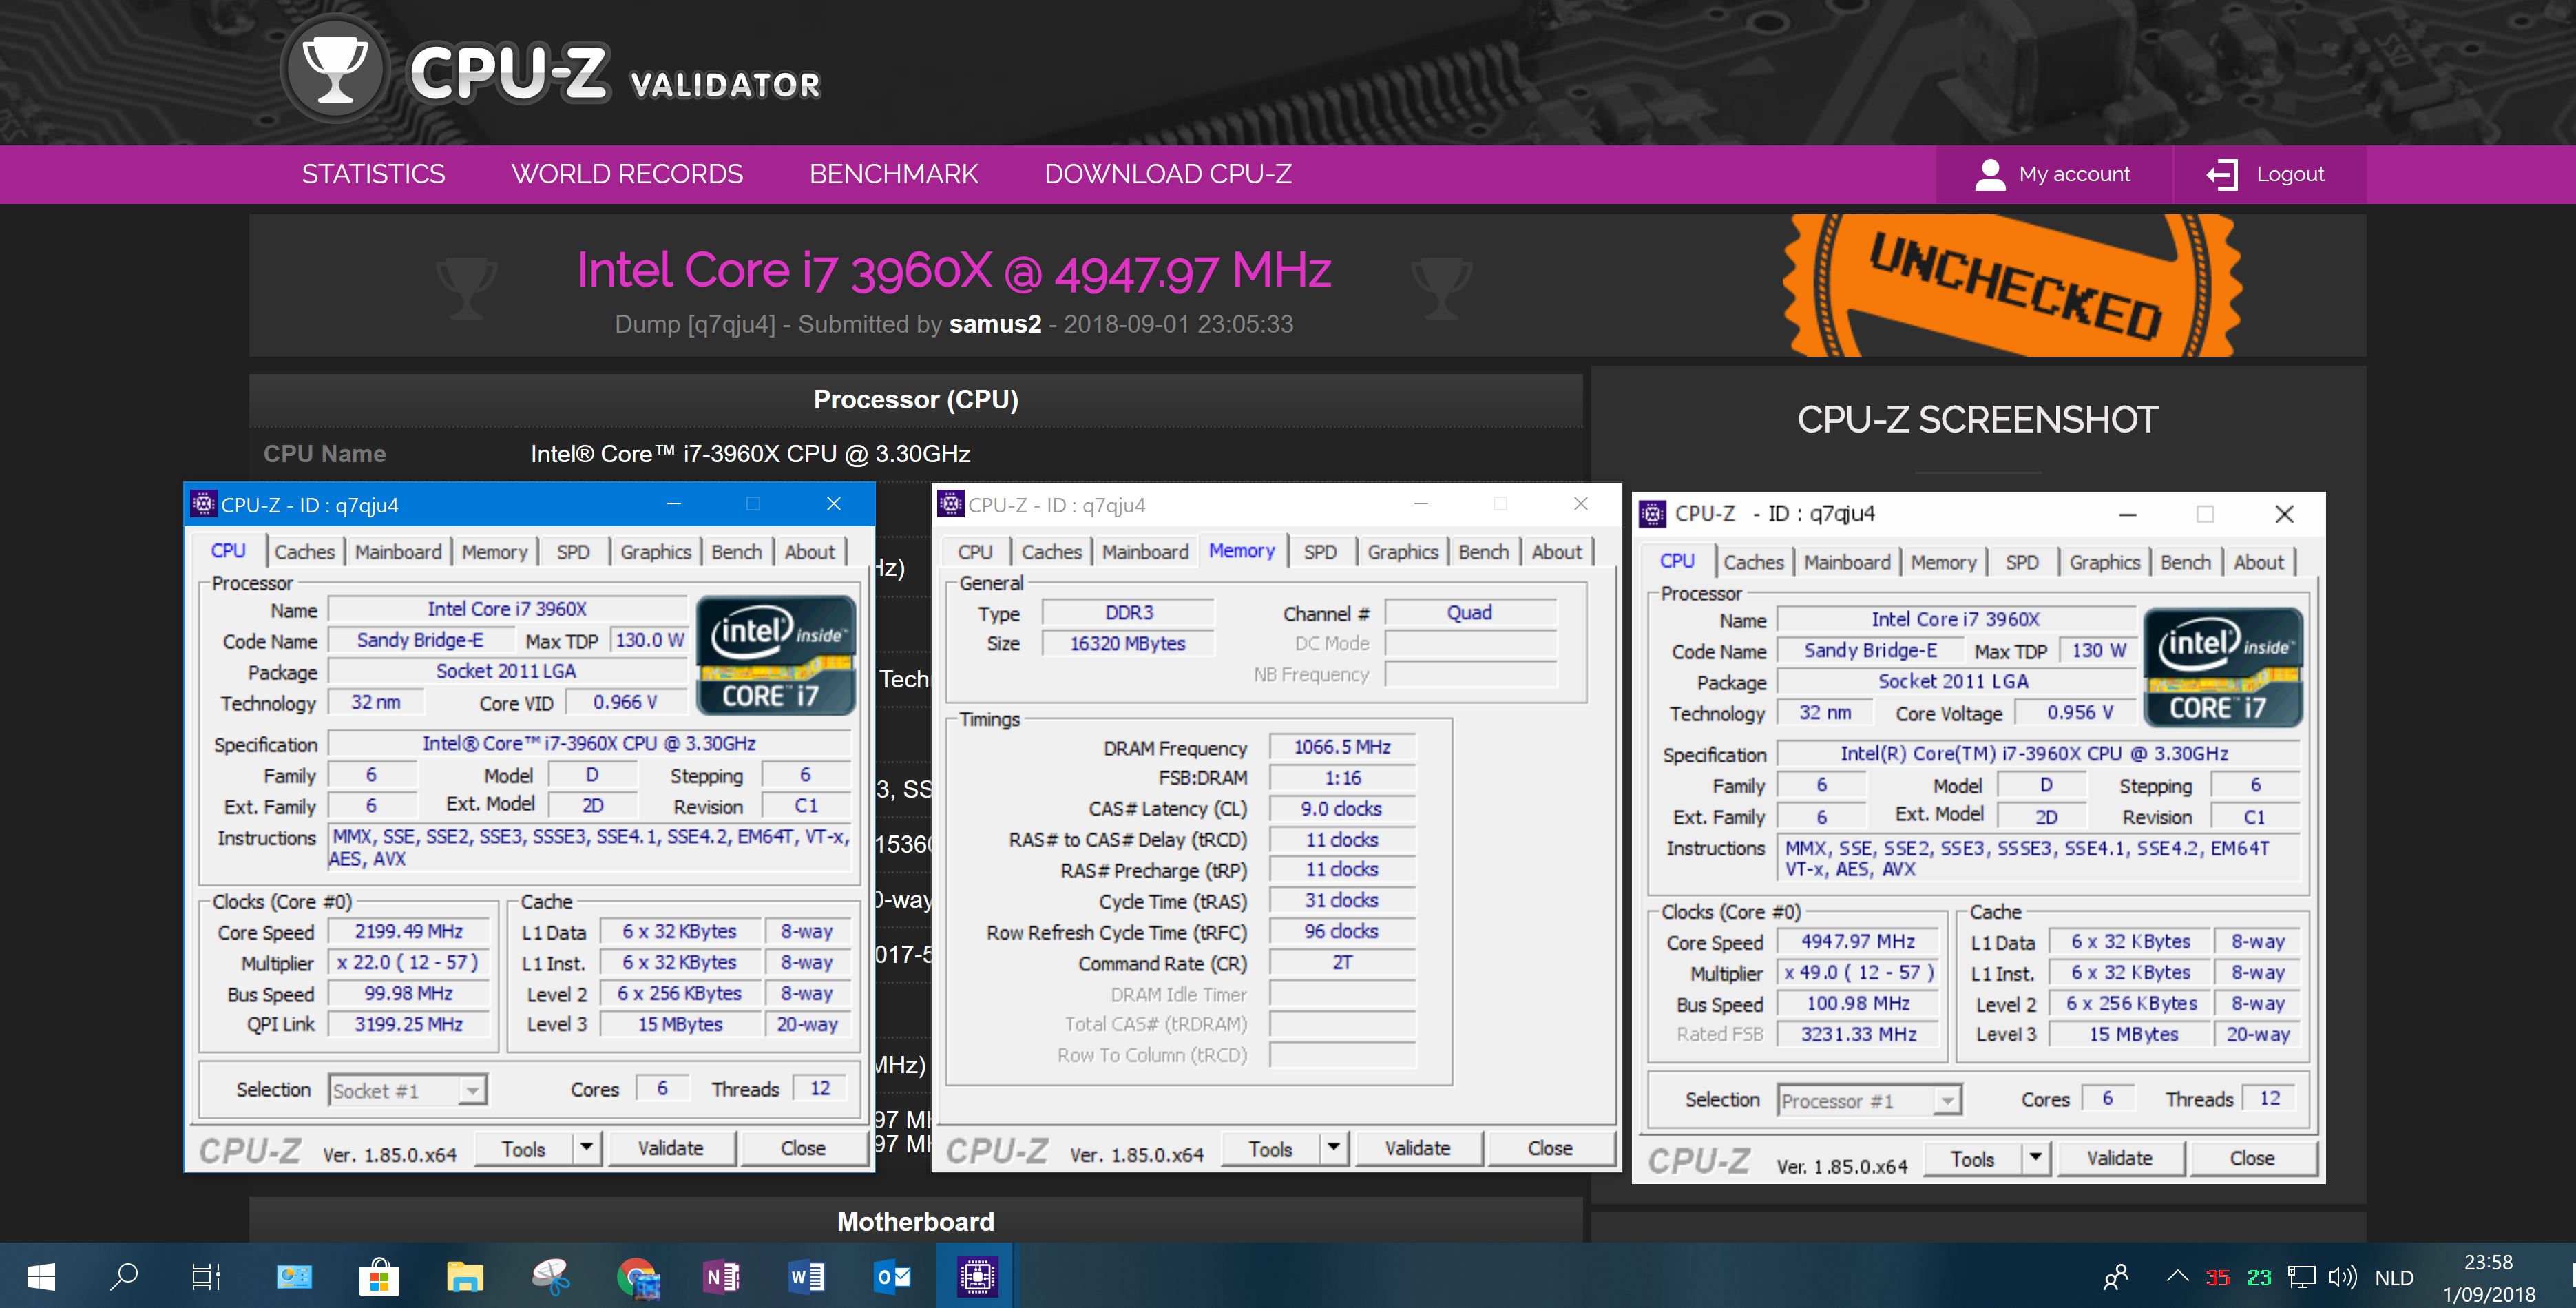This screenshot has height=1308, width=2576.
Task: Click Close button in middle CPU-Z window
Action: (x=1550, y=1148)
